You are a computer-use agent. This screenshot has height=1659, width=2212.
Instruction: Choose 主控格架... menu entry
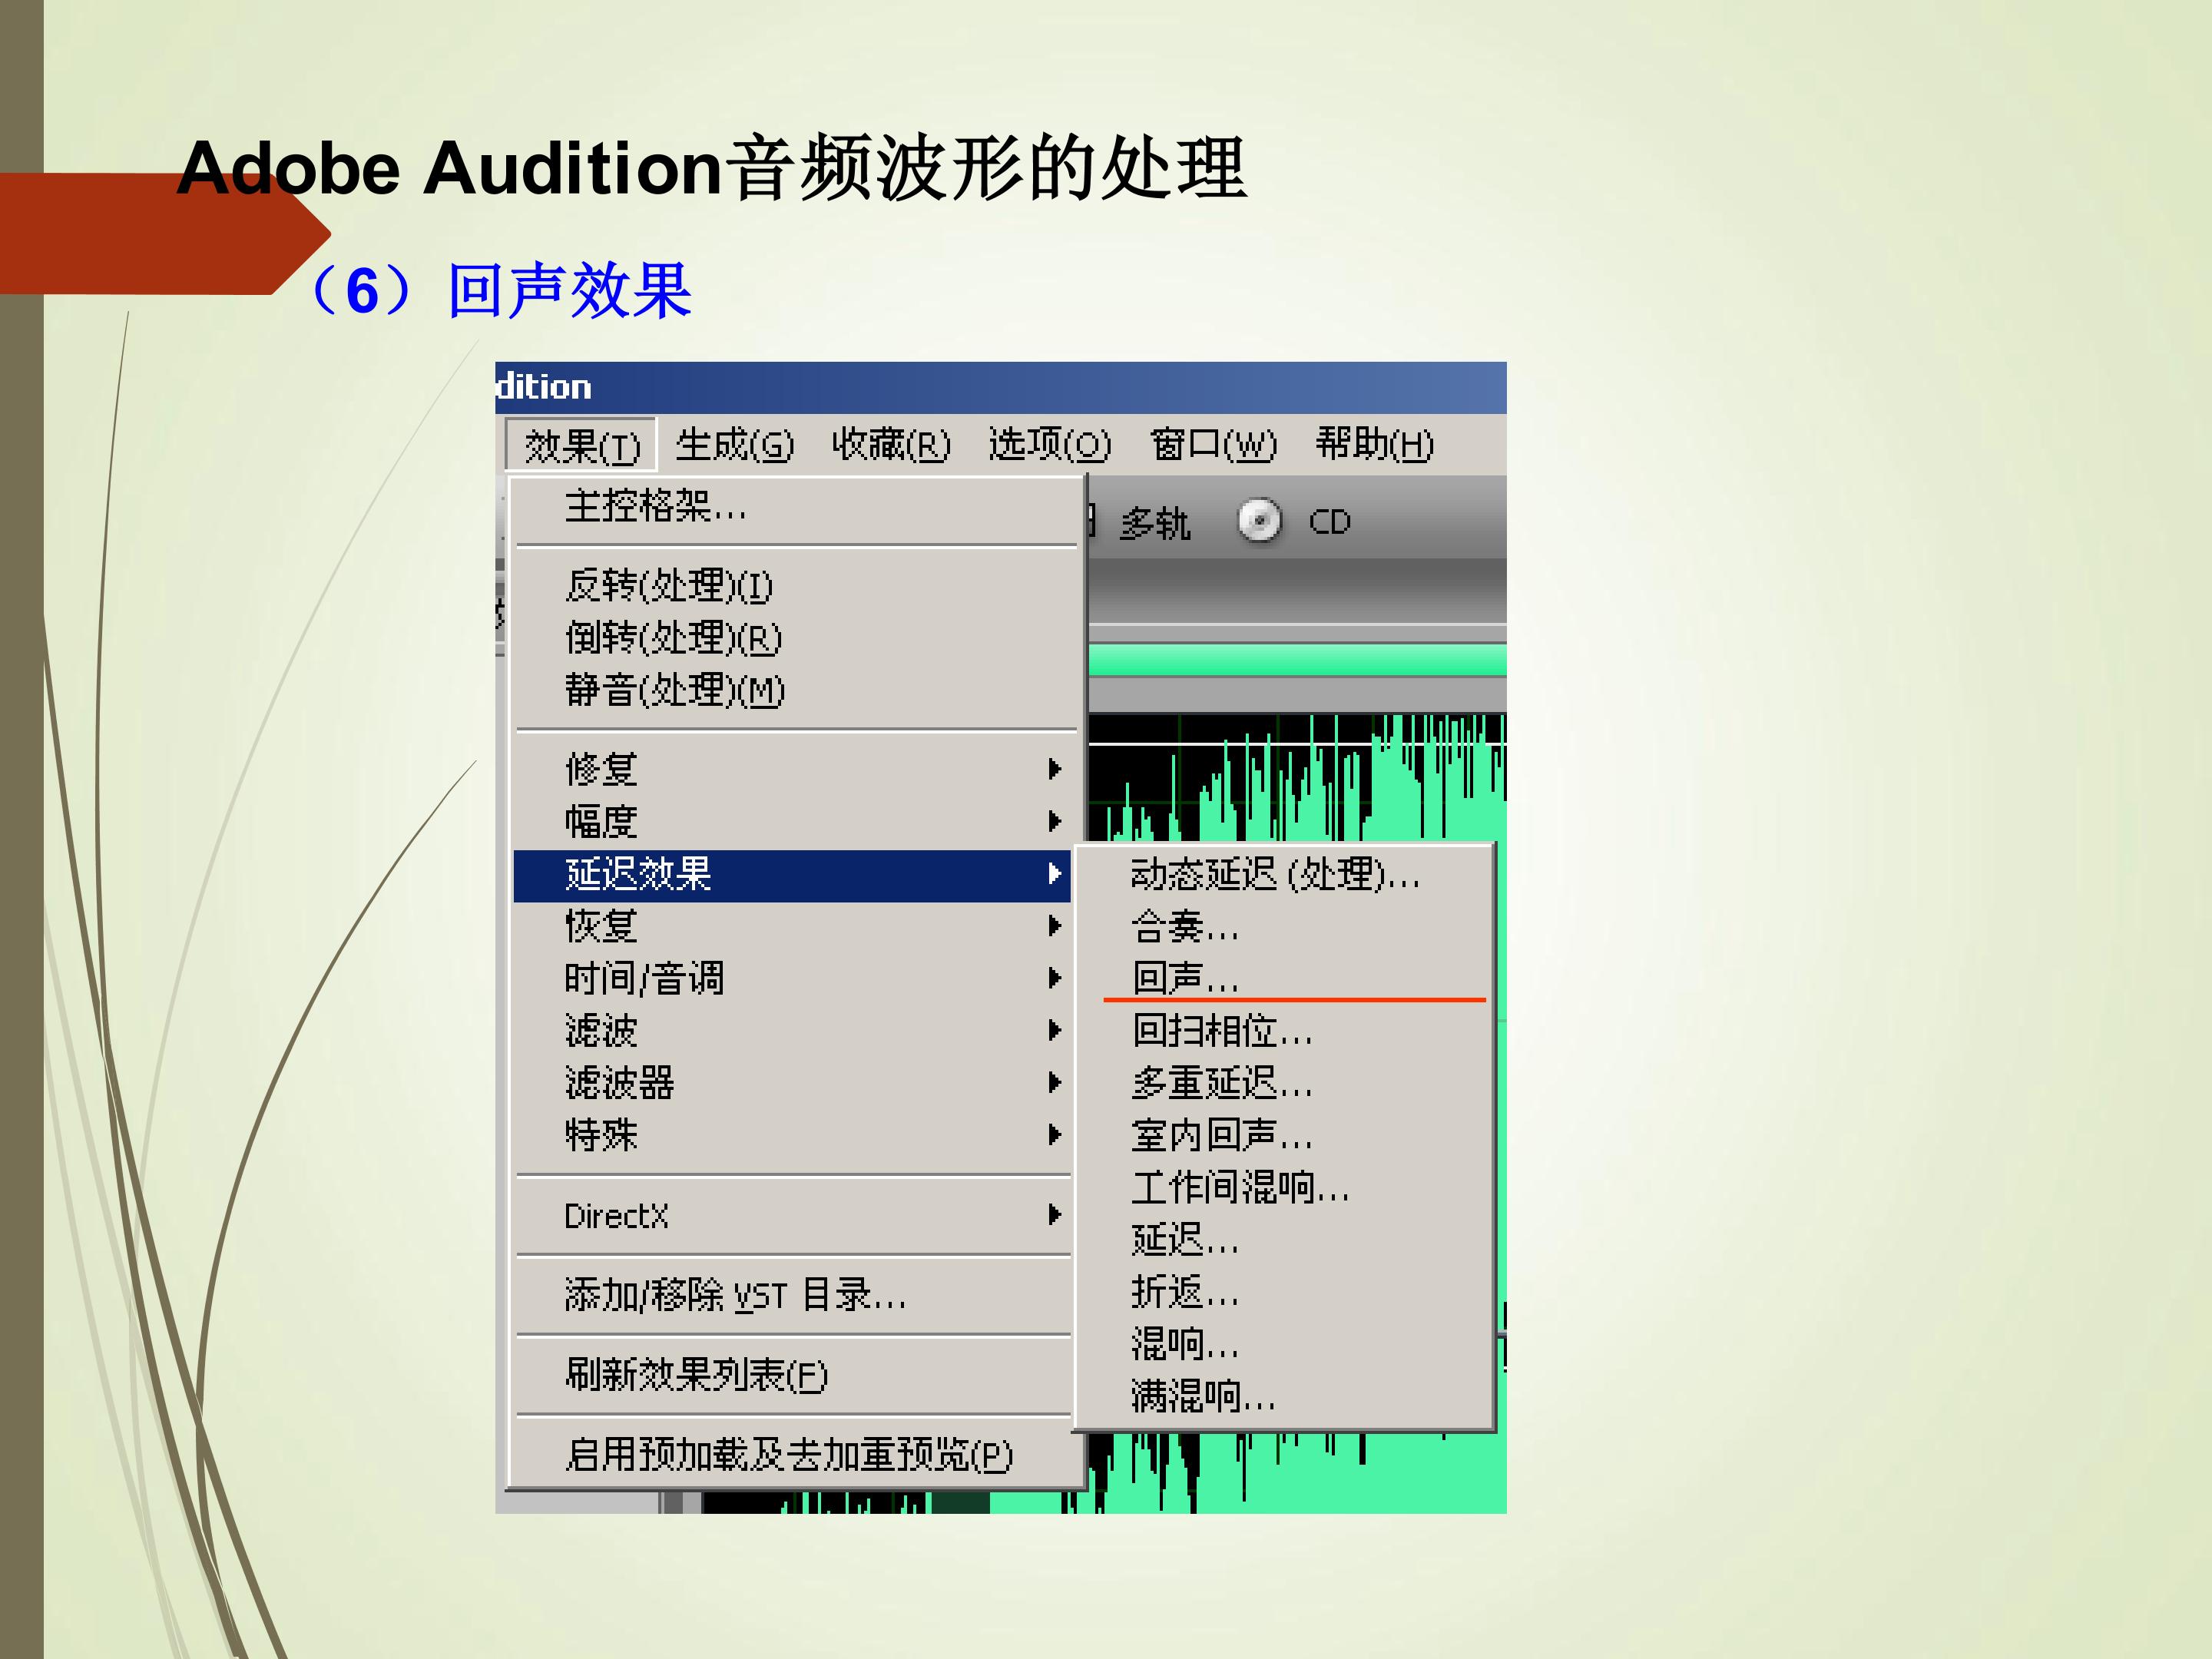797,506
